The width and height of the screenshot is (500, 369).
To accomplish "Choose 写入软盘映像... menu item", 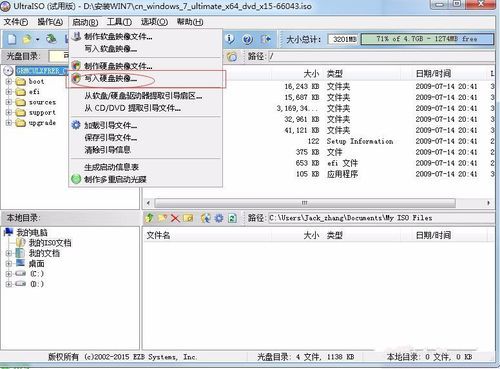I will click(x=146, y=49).
